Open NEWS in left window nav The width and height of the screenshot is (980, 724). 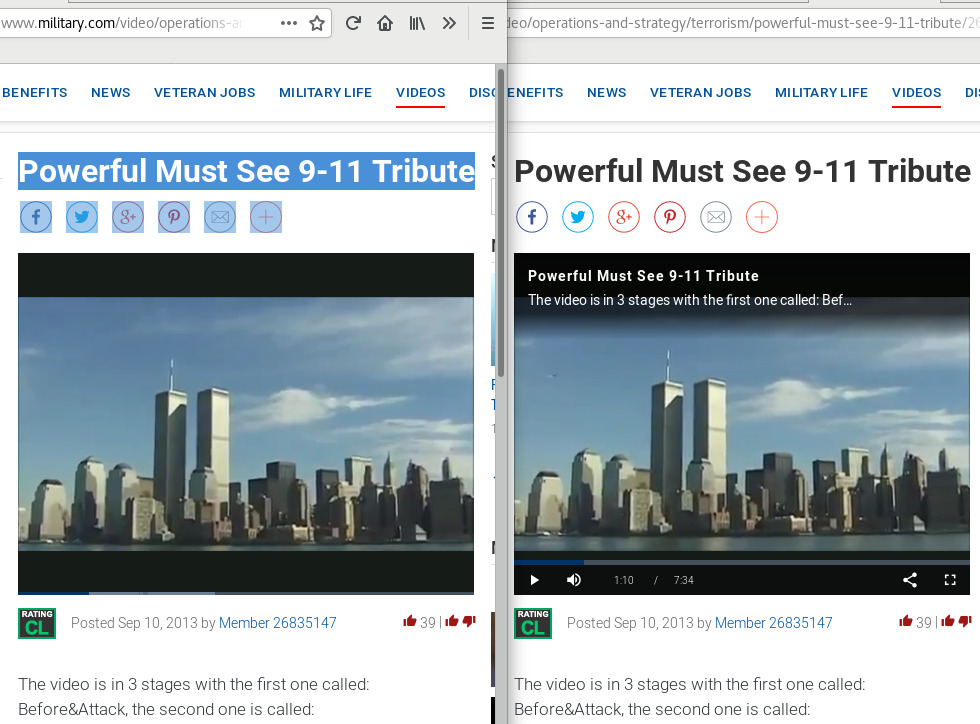[x=111, y=93]
